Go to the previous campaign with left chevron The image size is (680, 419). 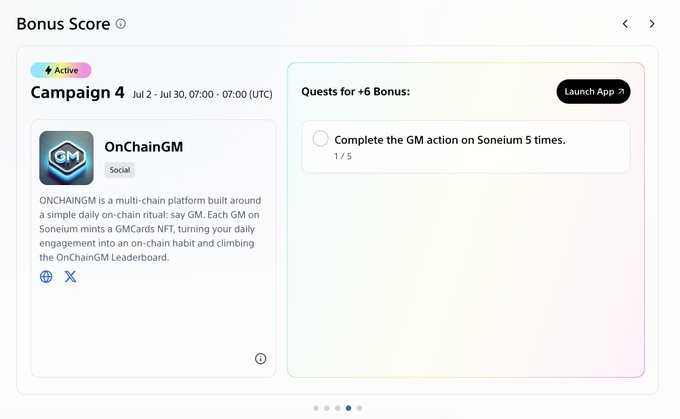pyautogui.click(x=625, y=24)
